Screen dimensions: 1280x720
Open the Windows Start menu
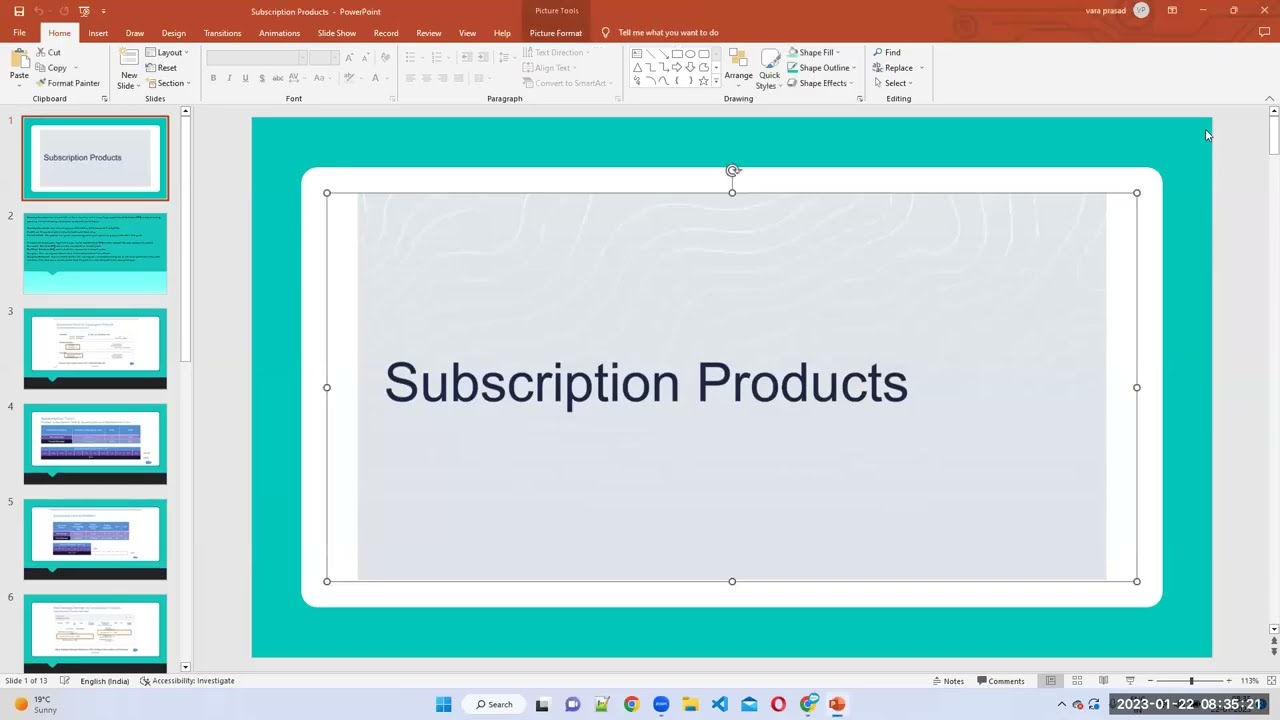pyautogui.click(x=444, y=704)
